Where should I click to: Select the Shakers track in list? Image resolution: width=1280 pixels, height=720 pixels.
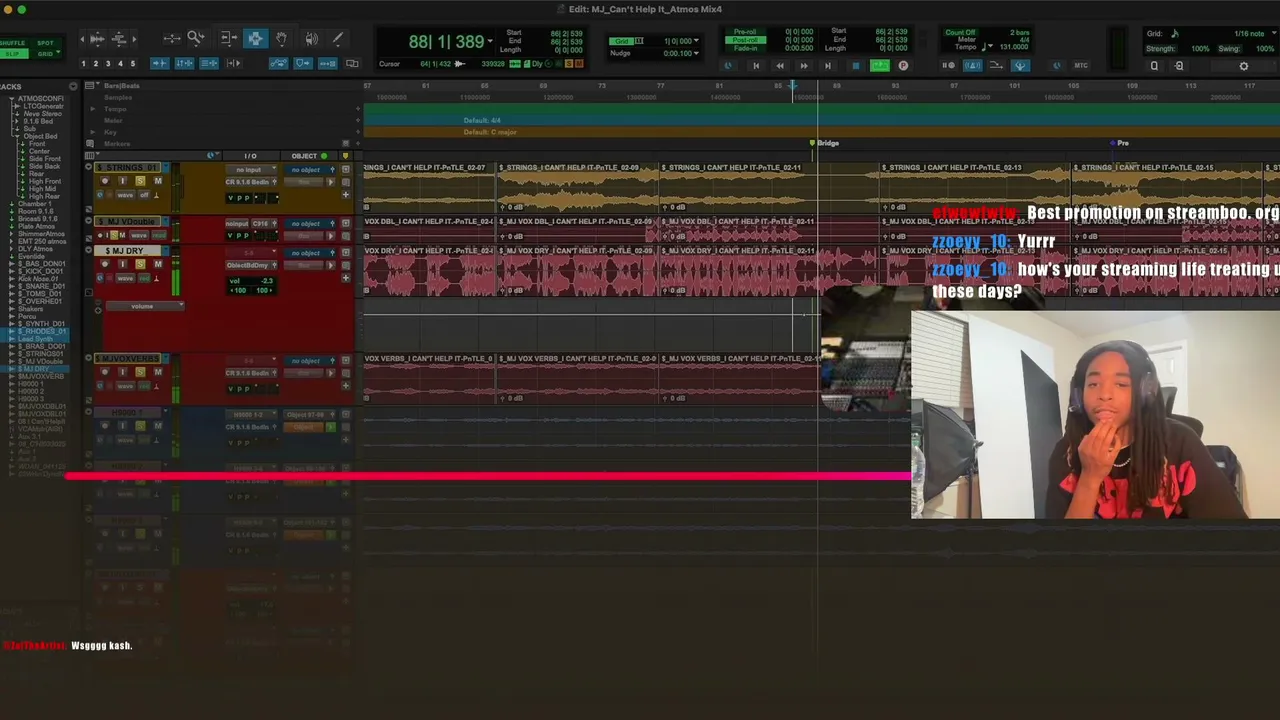click(31, 309)
